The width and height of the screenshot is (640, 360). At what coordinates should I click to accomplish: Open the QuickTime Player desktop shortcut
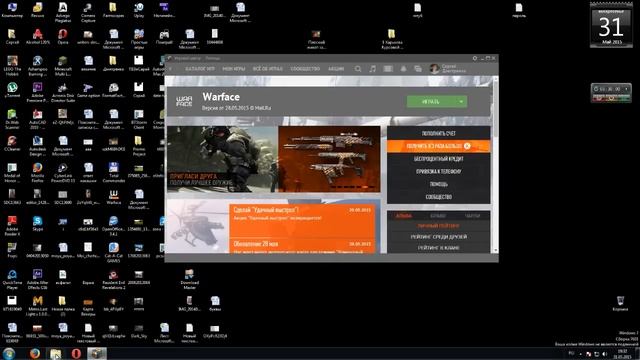(12, 279)
